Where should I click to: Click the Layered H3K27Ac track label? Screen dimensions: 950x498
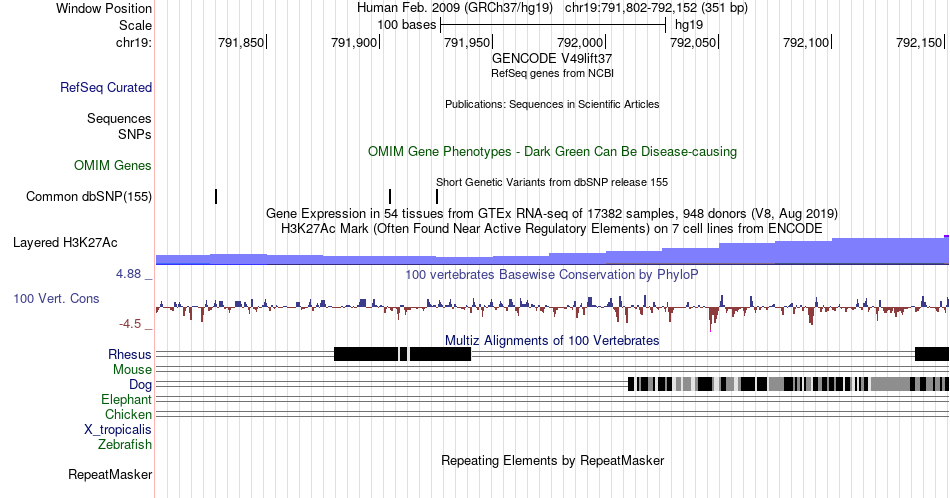pyautogui.click(x=65, y=242)
